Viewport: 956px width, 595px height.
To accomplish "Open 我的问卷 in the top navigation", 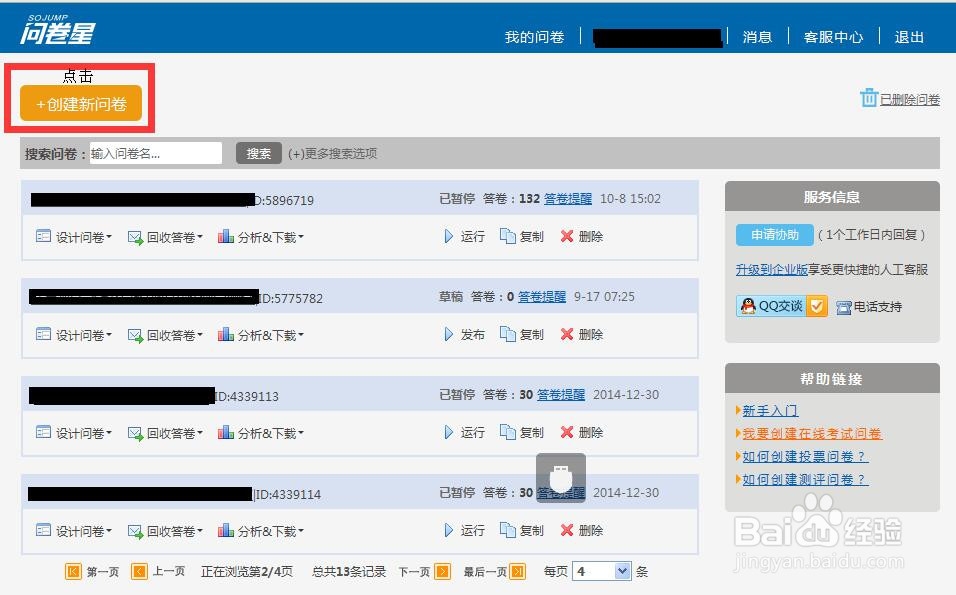I will click(x=534, y=37).
